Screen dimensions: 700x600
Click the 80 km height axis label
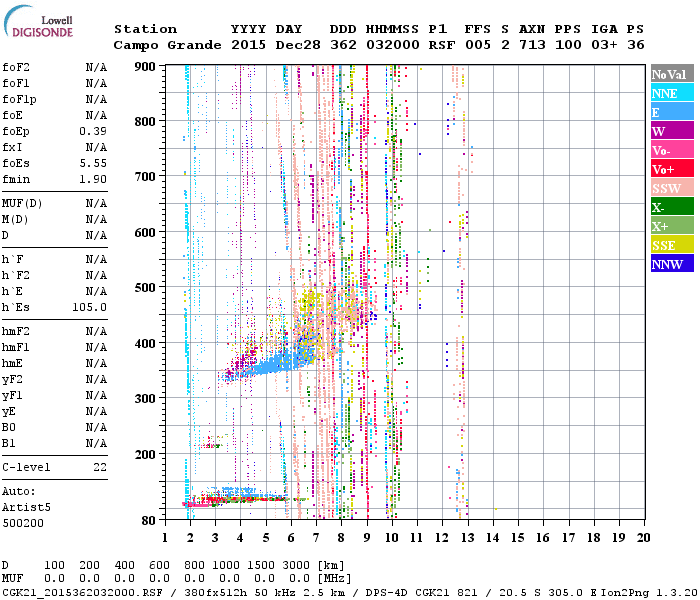(149, 521)
